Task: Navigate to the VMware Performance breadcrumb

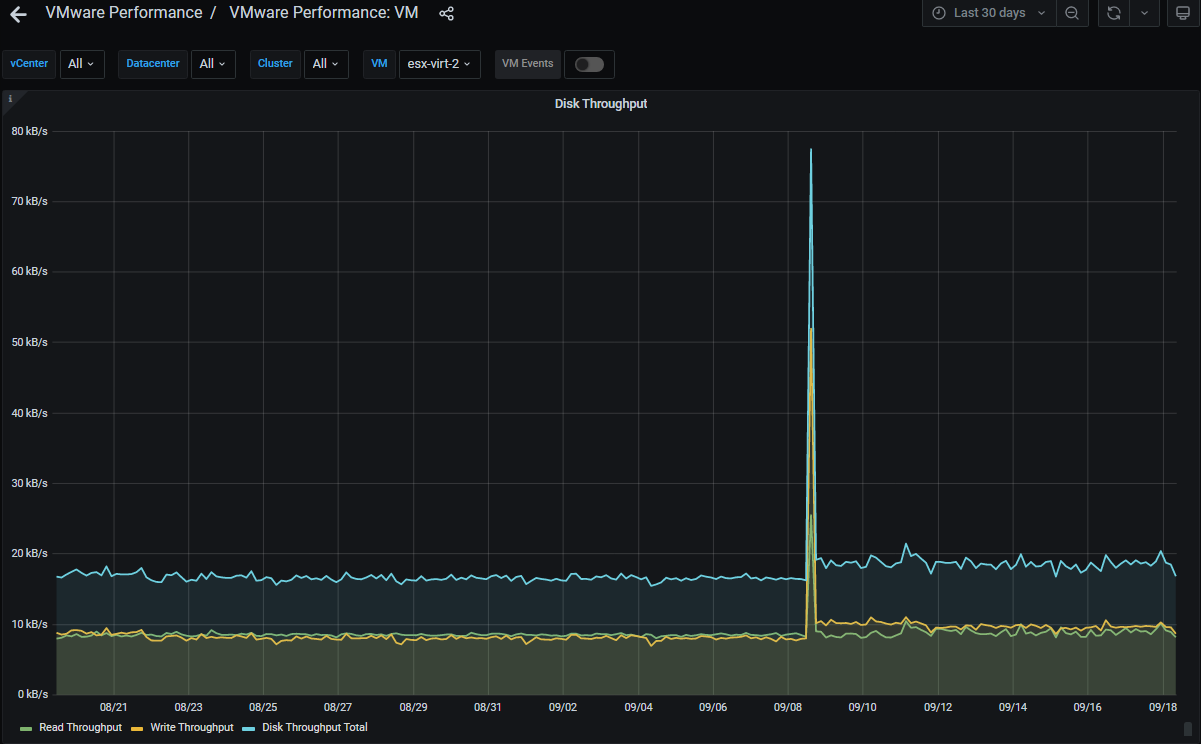Action: click(x=125, y=13)
